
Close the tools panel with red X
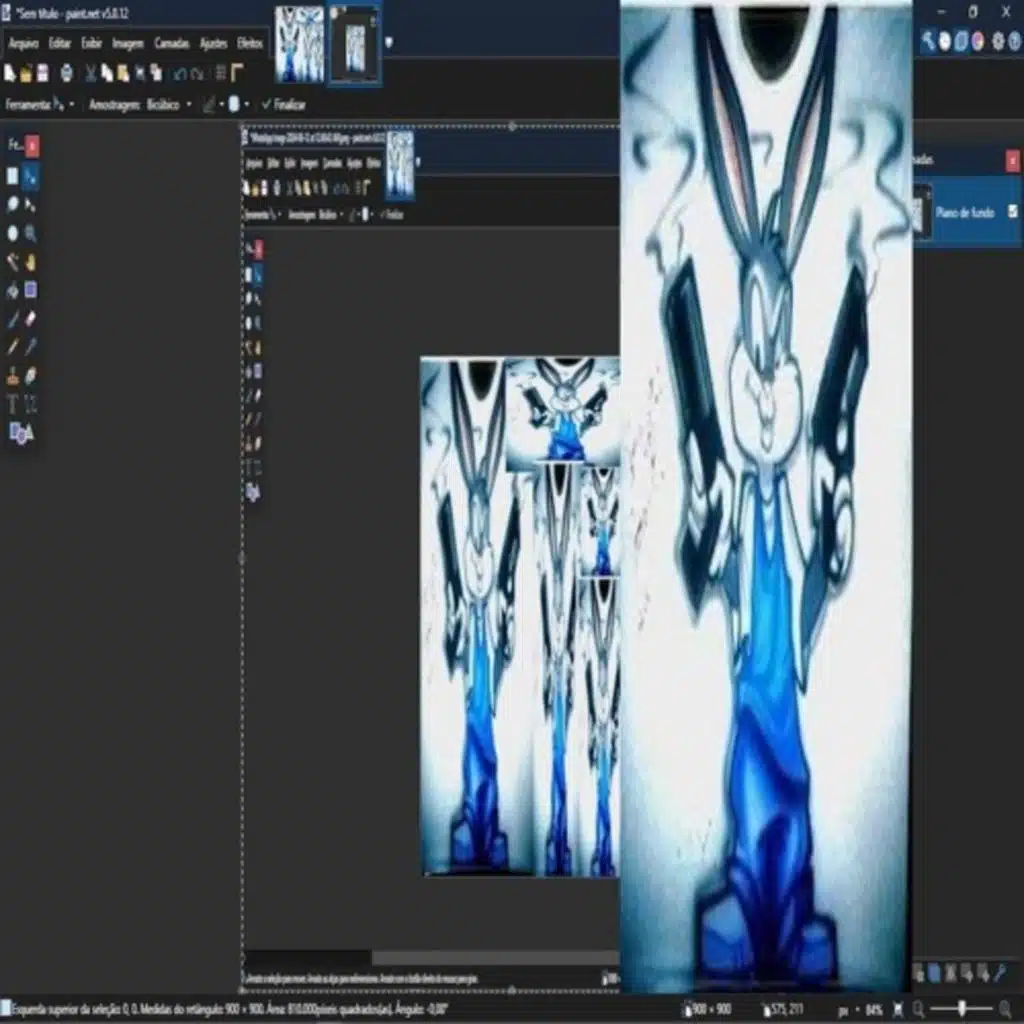coord(33,146)
